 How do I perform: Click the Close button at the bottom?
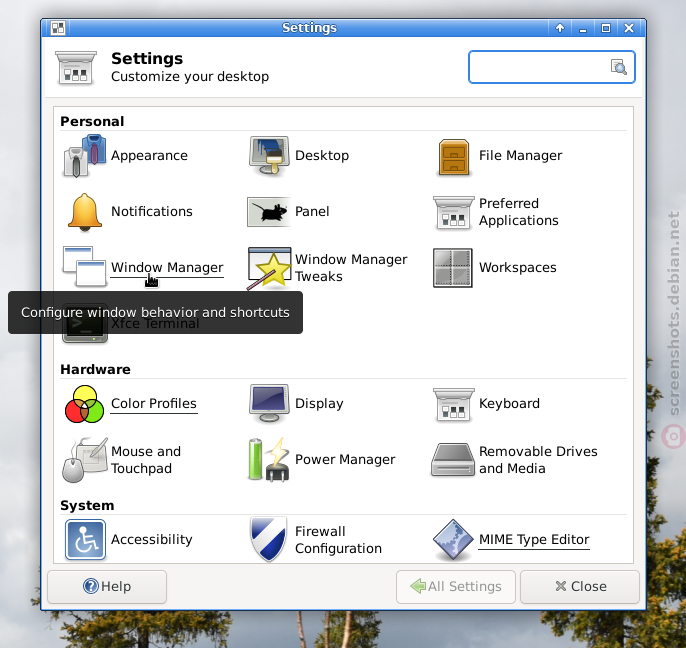tap(580, 587)
